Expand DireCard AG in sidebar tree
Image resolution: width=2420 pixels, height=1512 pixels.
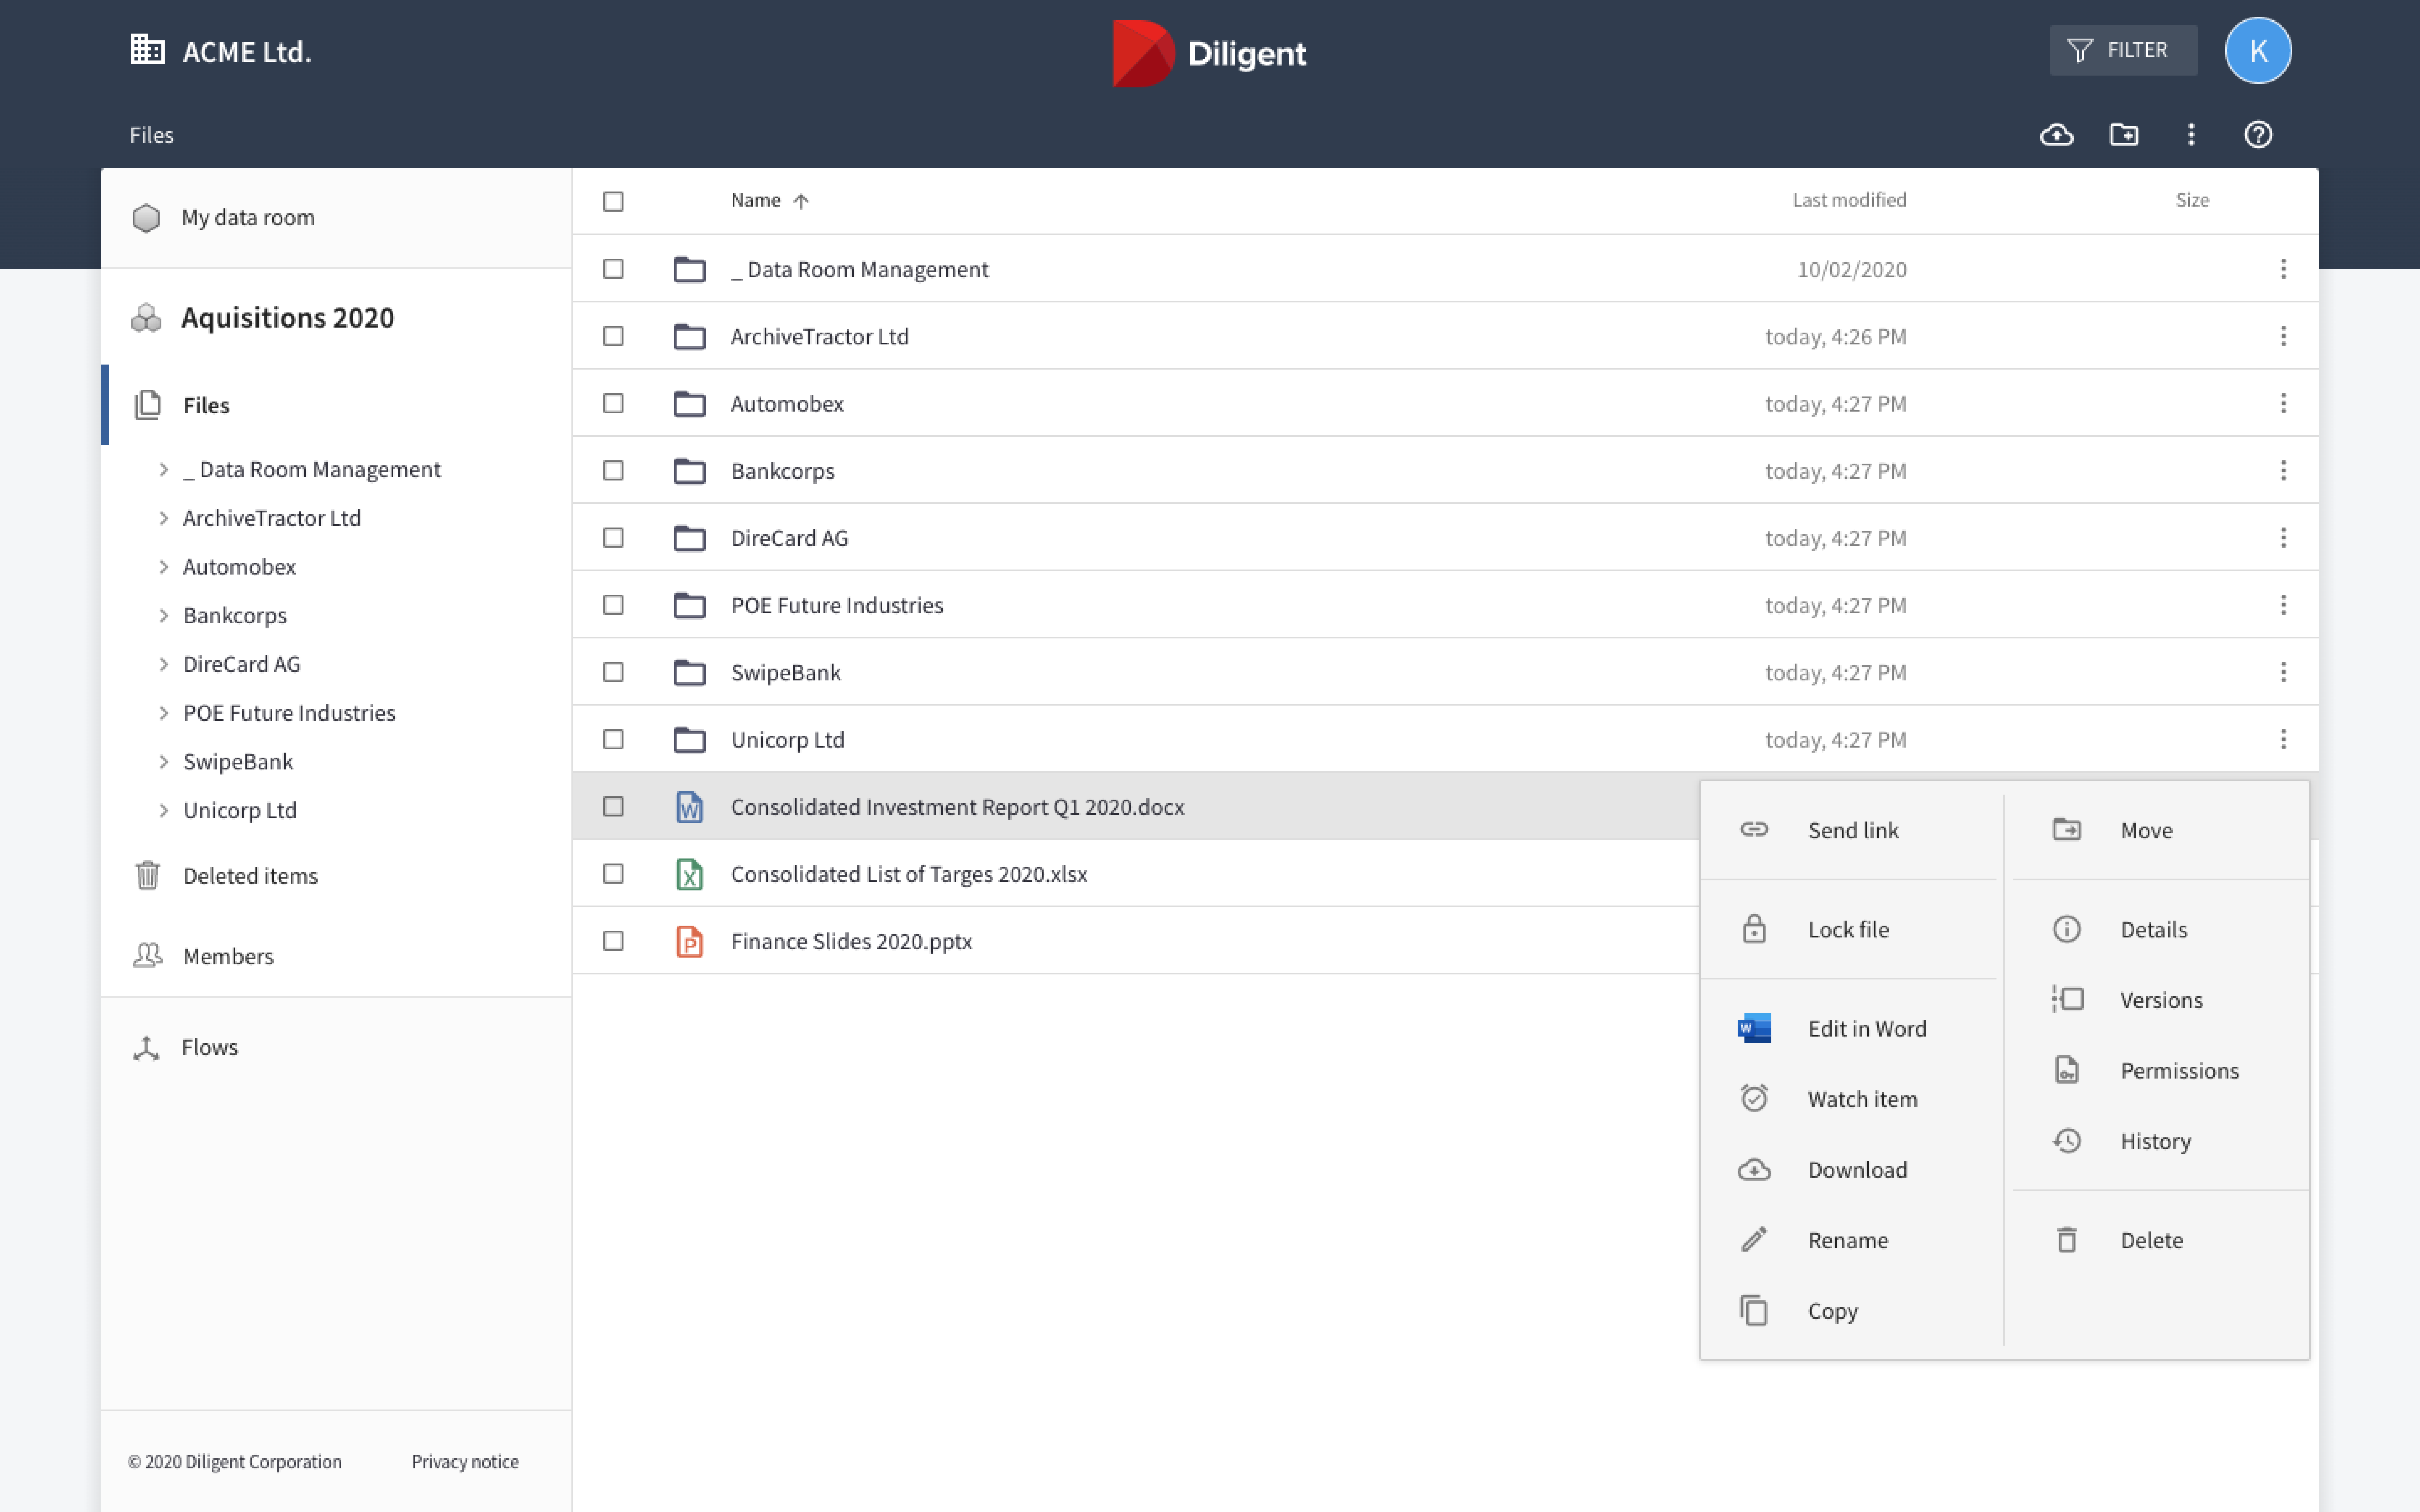[164, 664]
